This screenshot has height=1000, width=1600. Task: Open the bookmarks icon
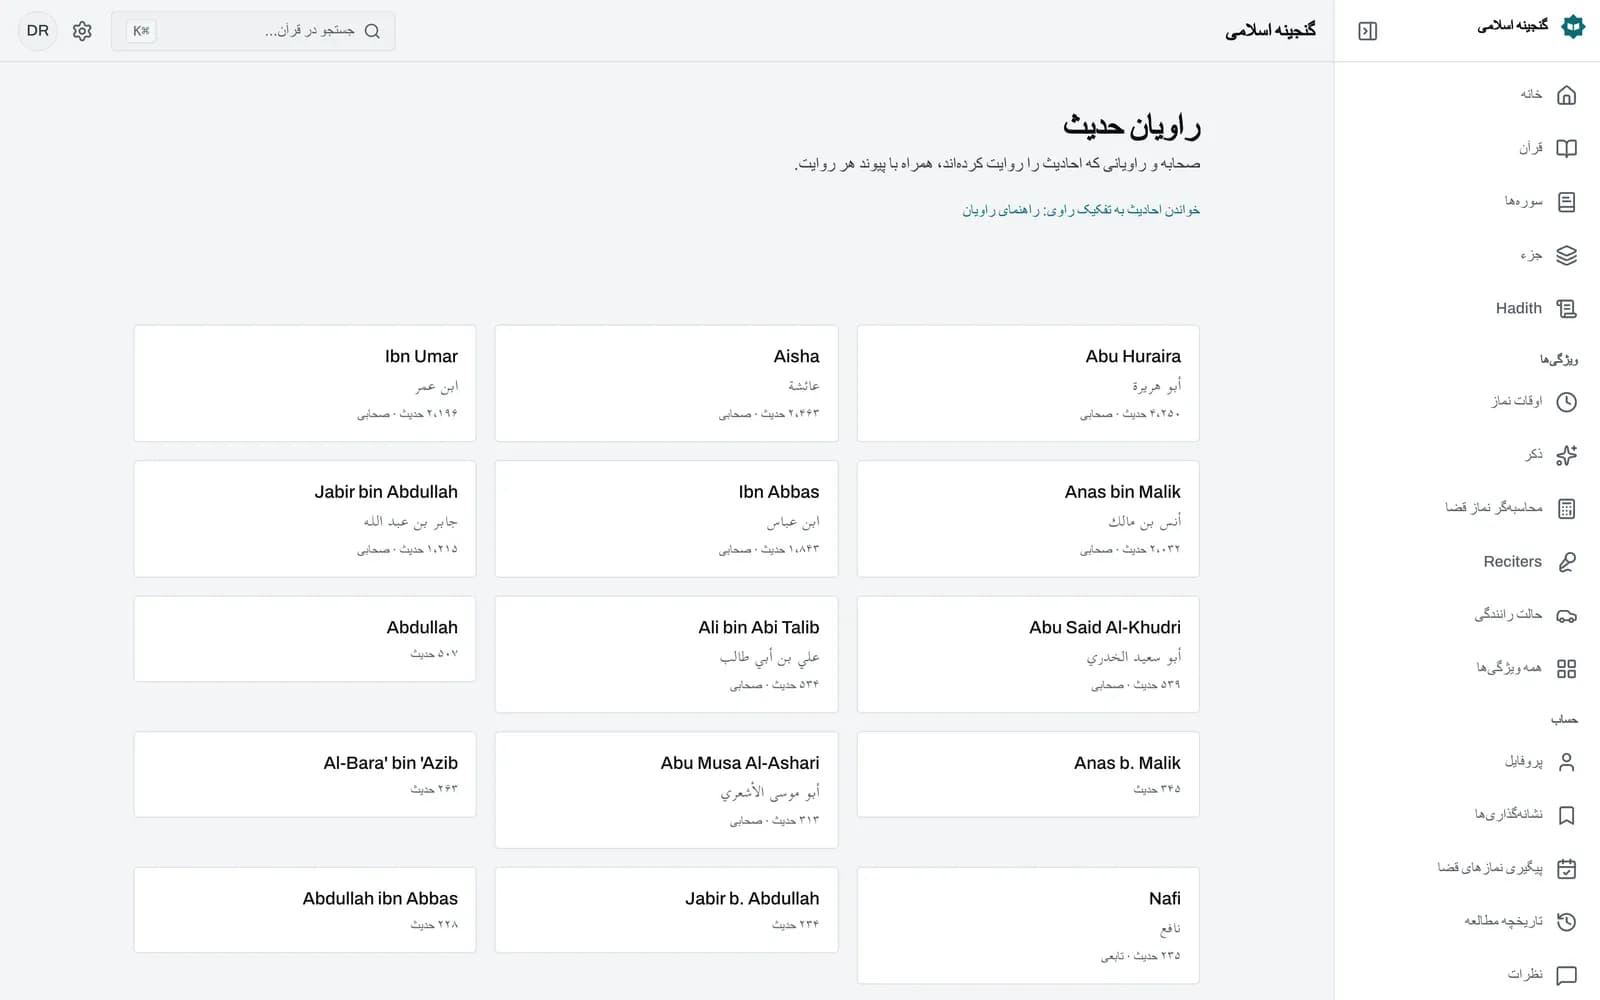(1566, 816)
